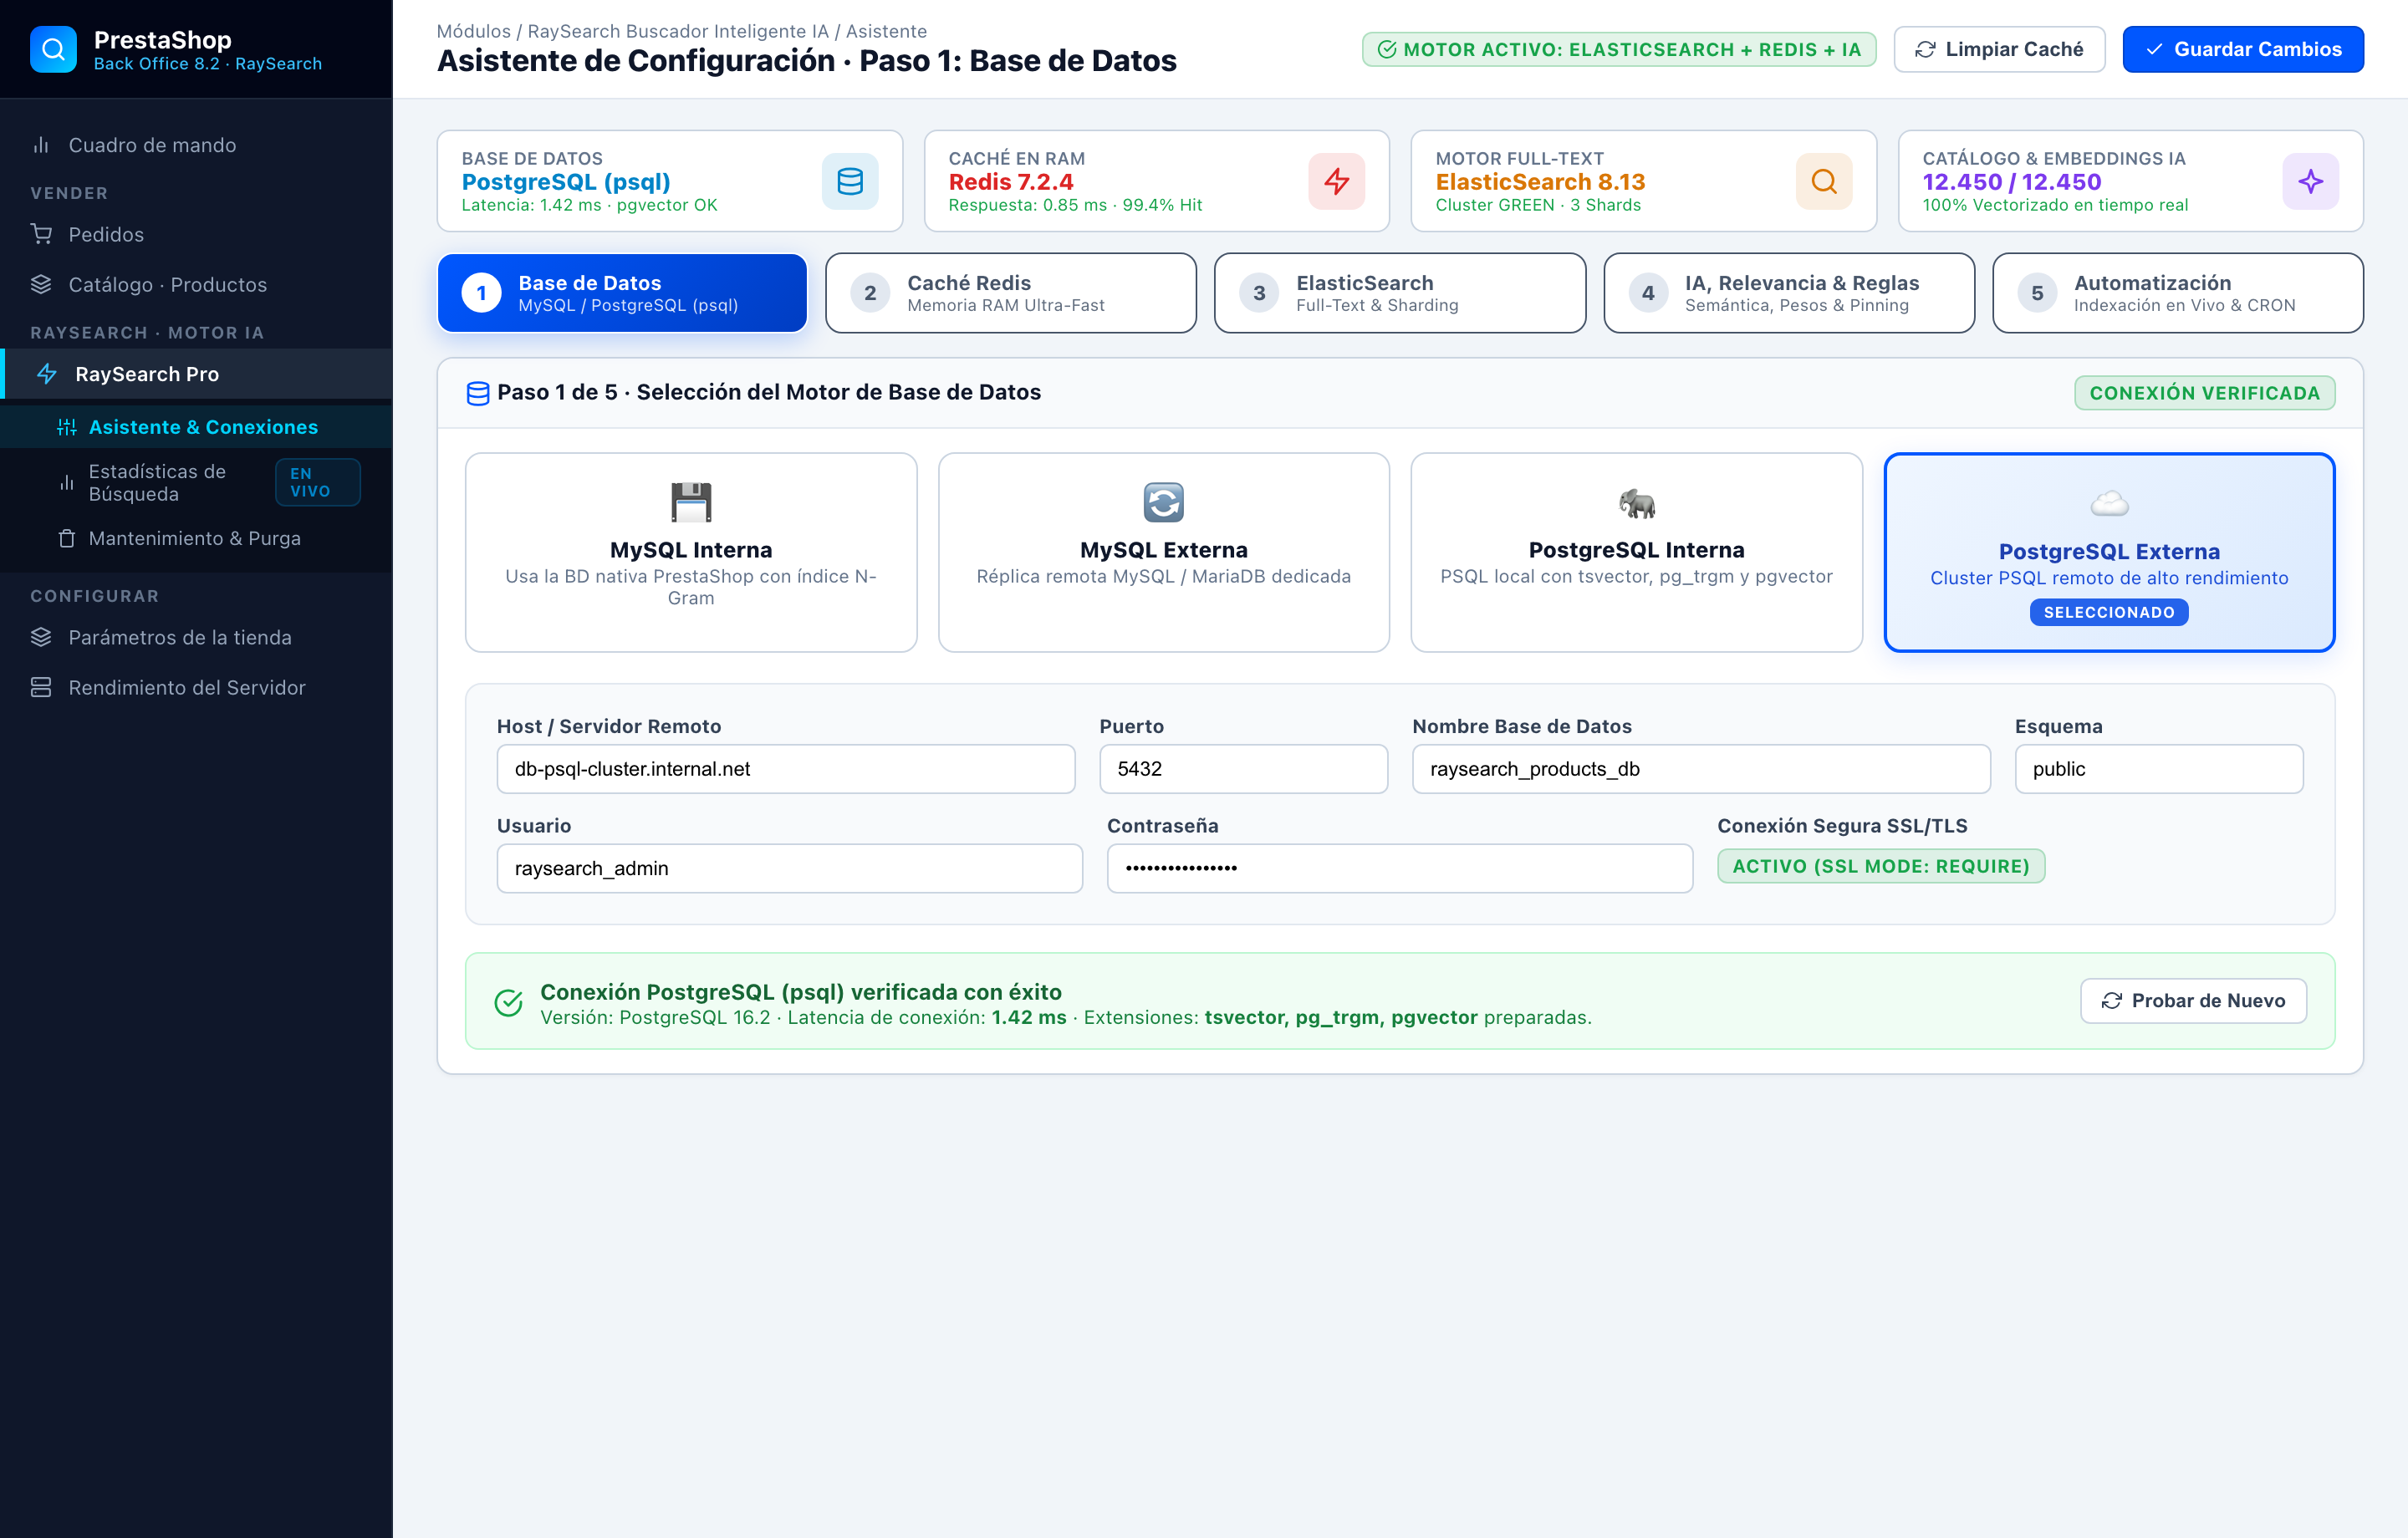Screen dimensions: 2408x1538
Task: Open Estadísticas de Búsqueda submenu item
Action: point(196,482)
